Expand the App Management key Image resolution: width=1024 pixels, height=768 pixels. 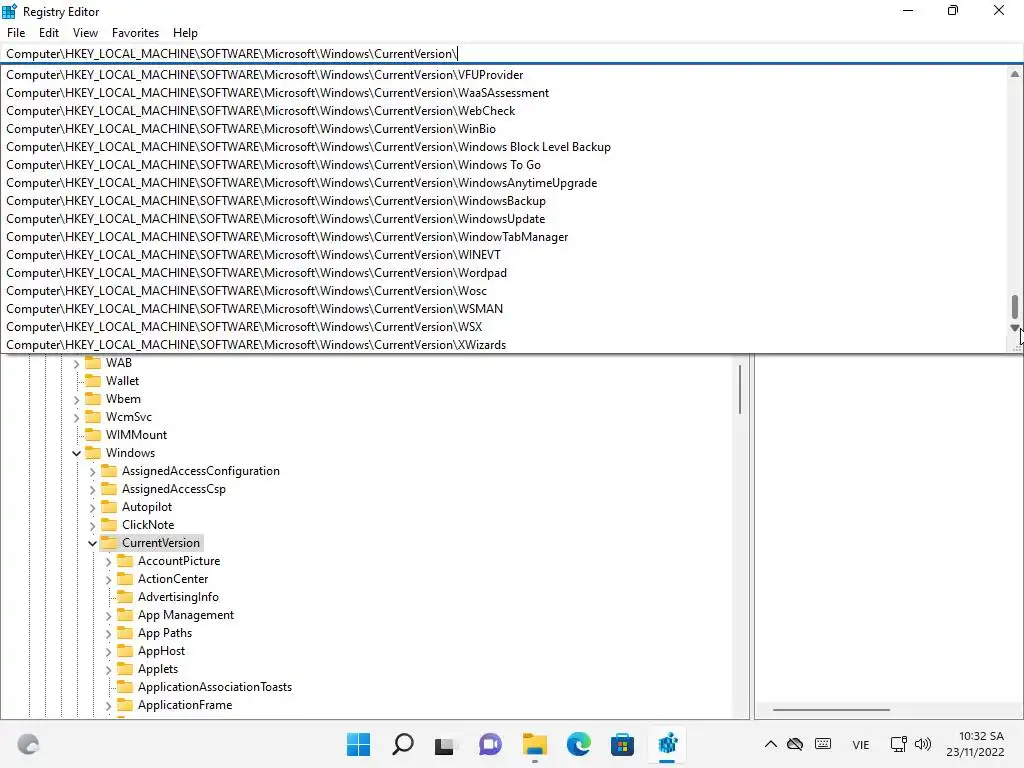(108, 615)
